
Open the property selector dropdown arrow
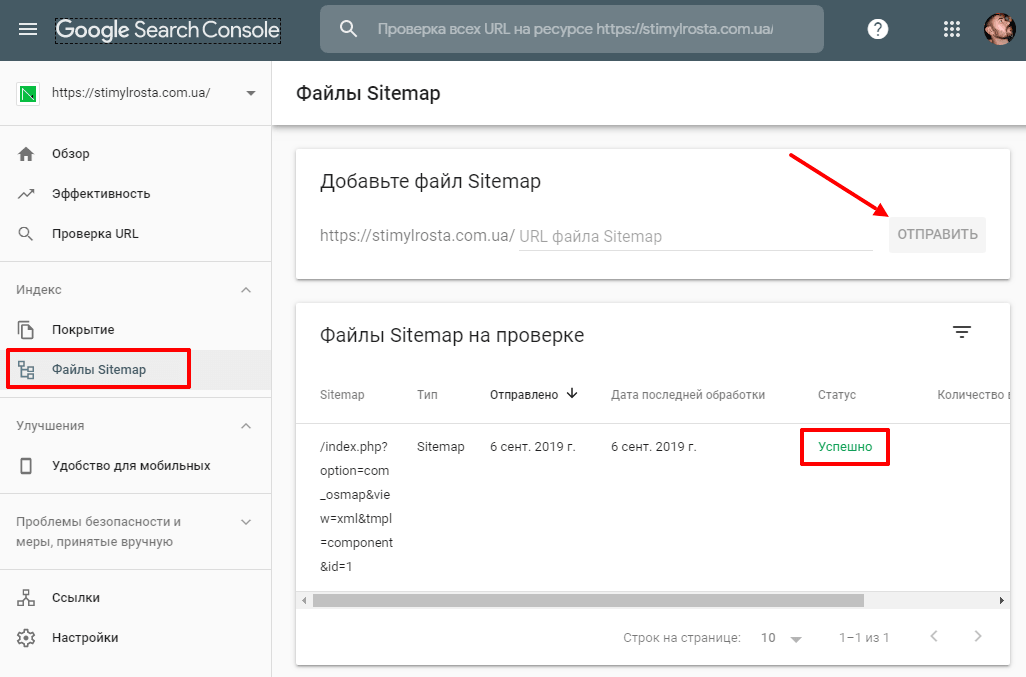251,94
